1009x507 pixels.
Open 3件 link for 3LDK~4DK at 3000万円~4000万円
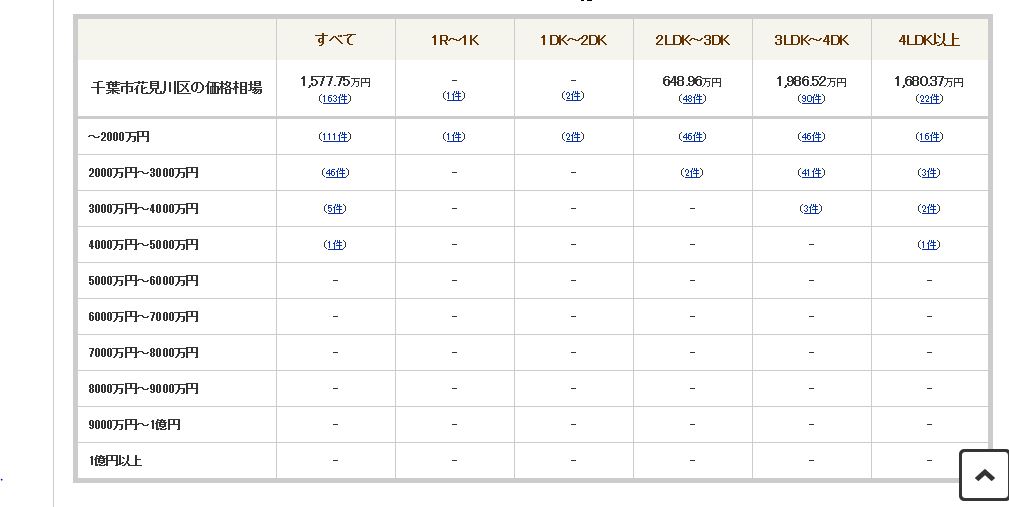point(811,208)
